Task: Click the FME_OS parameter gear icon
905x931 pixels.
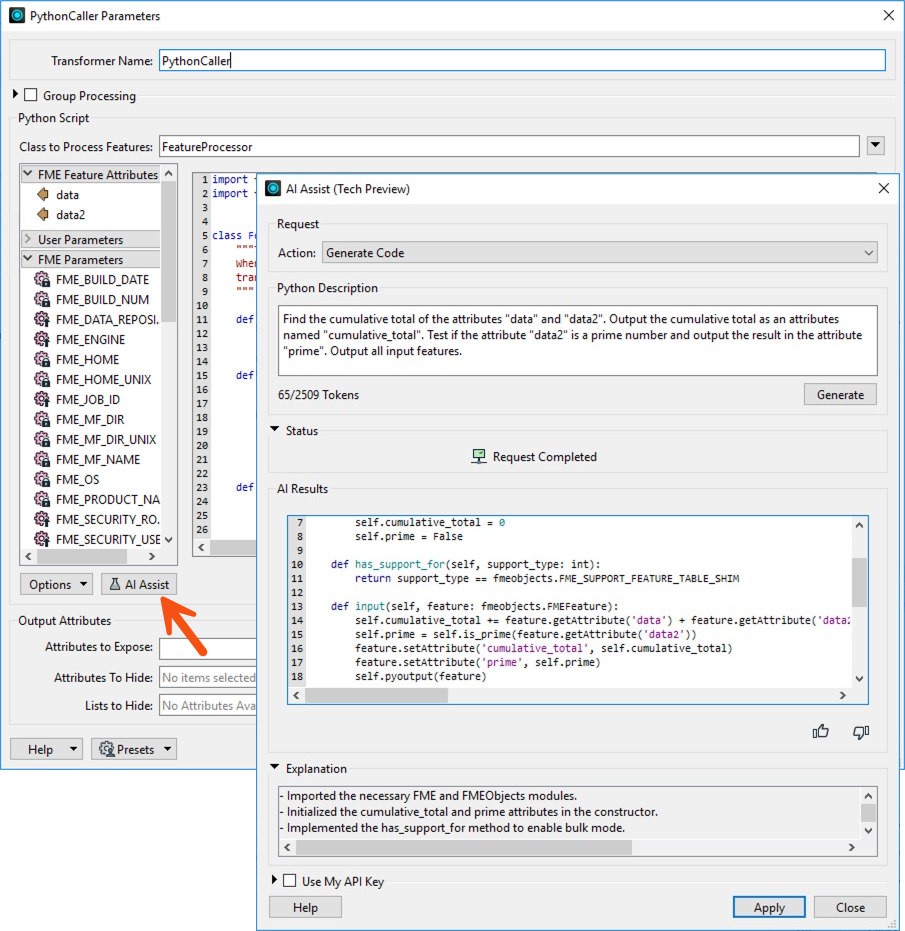Action: pos(42,480)
